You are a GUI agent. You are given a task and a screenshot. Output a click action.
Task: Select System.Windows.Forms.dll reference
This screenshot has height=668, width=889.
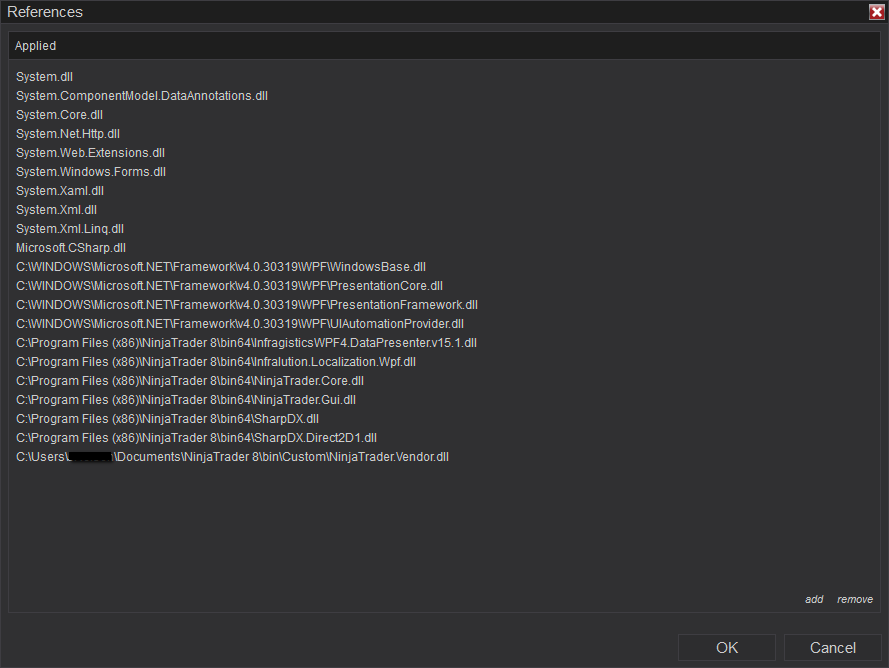[91, 172]
